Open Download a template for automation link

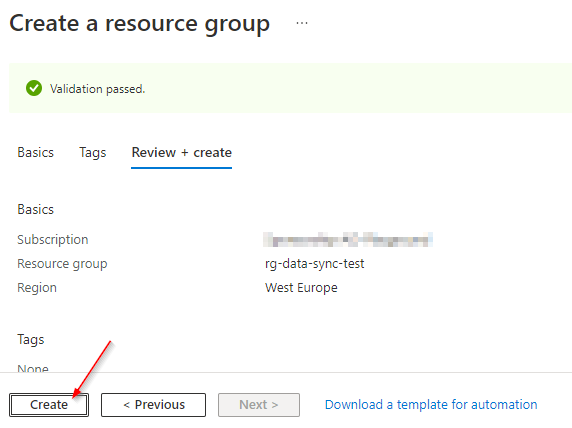pos(431,405)
